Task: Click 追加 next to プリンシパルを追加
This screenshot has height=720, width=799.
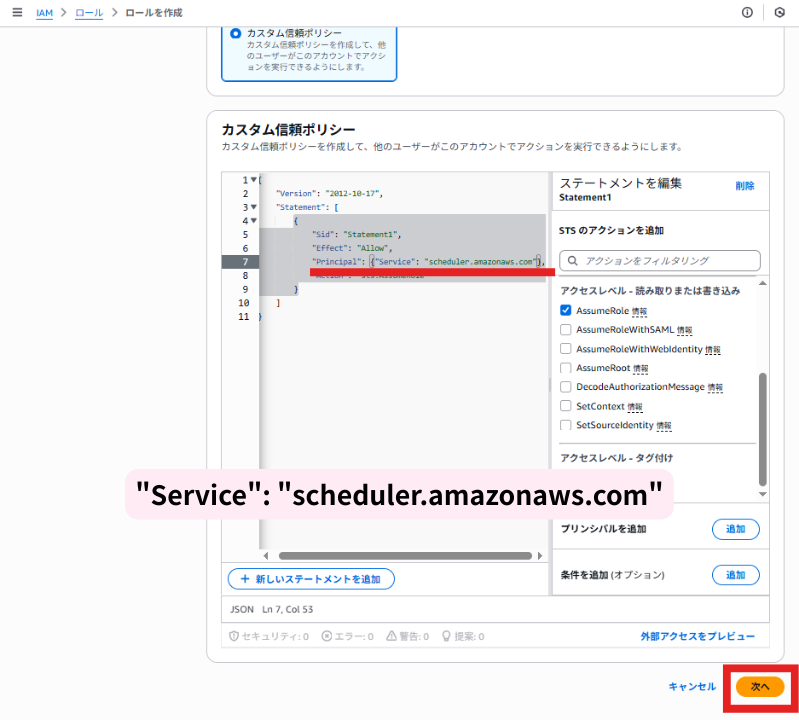Action: (x=735, y=529)
